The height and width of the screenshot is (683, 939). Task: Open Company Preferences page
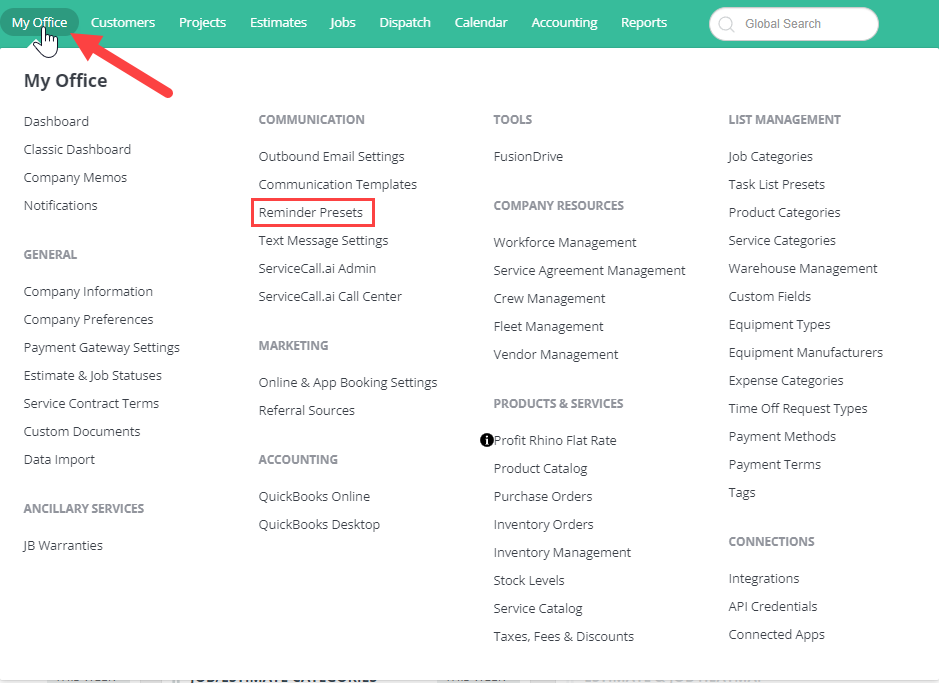(x=89, y=319)
